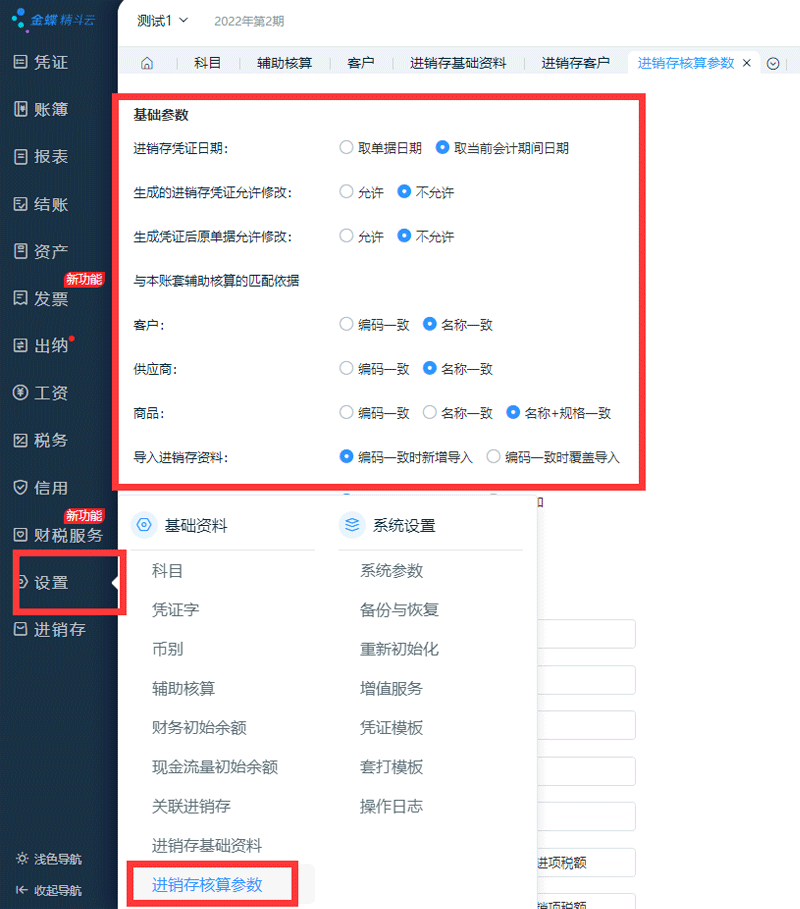Open 币别 menu entry
Screen dimensions: 800x909
[x=168, y=649]
